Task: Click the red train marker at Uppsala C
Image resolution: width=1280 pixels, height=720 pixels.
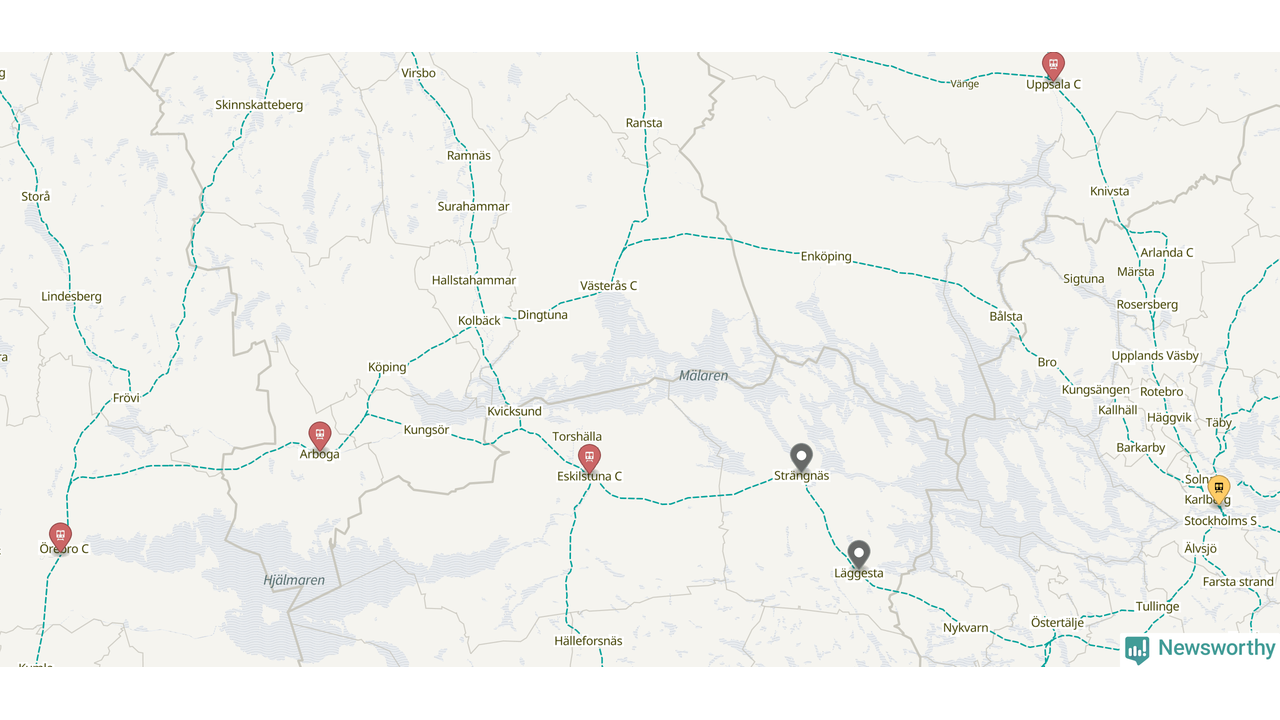Action: 1053,65
